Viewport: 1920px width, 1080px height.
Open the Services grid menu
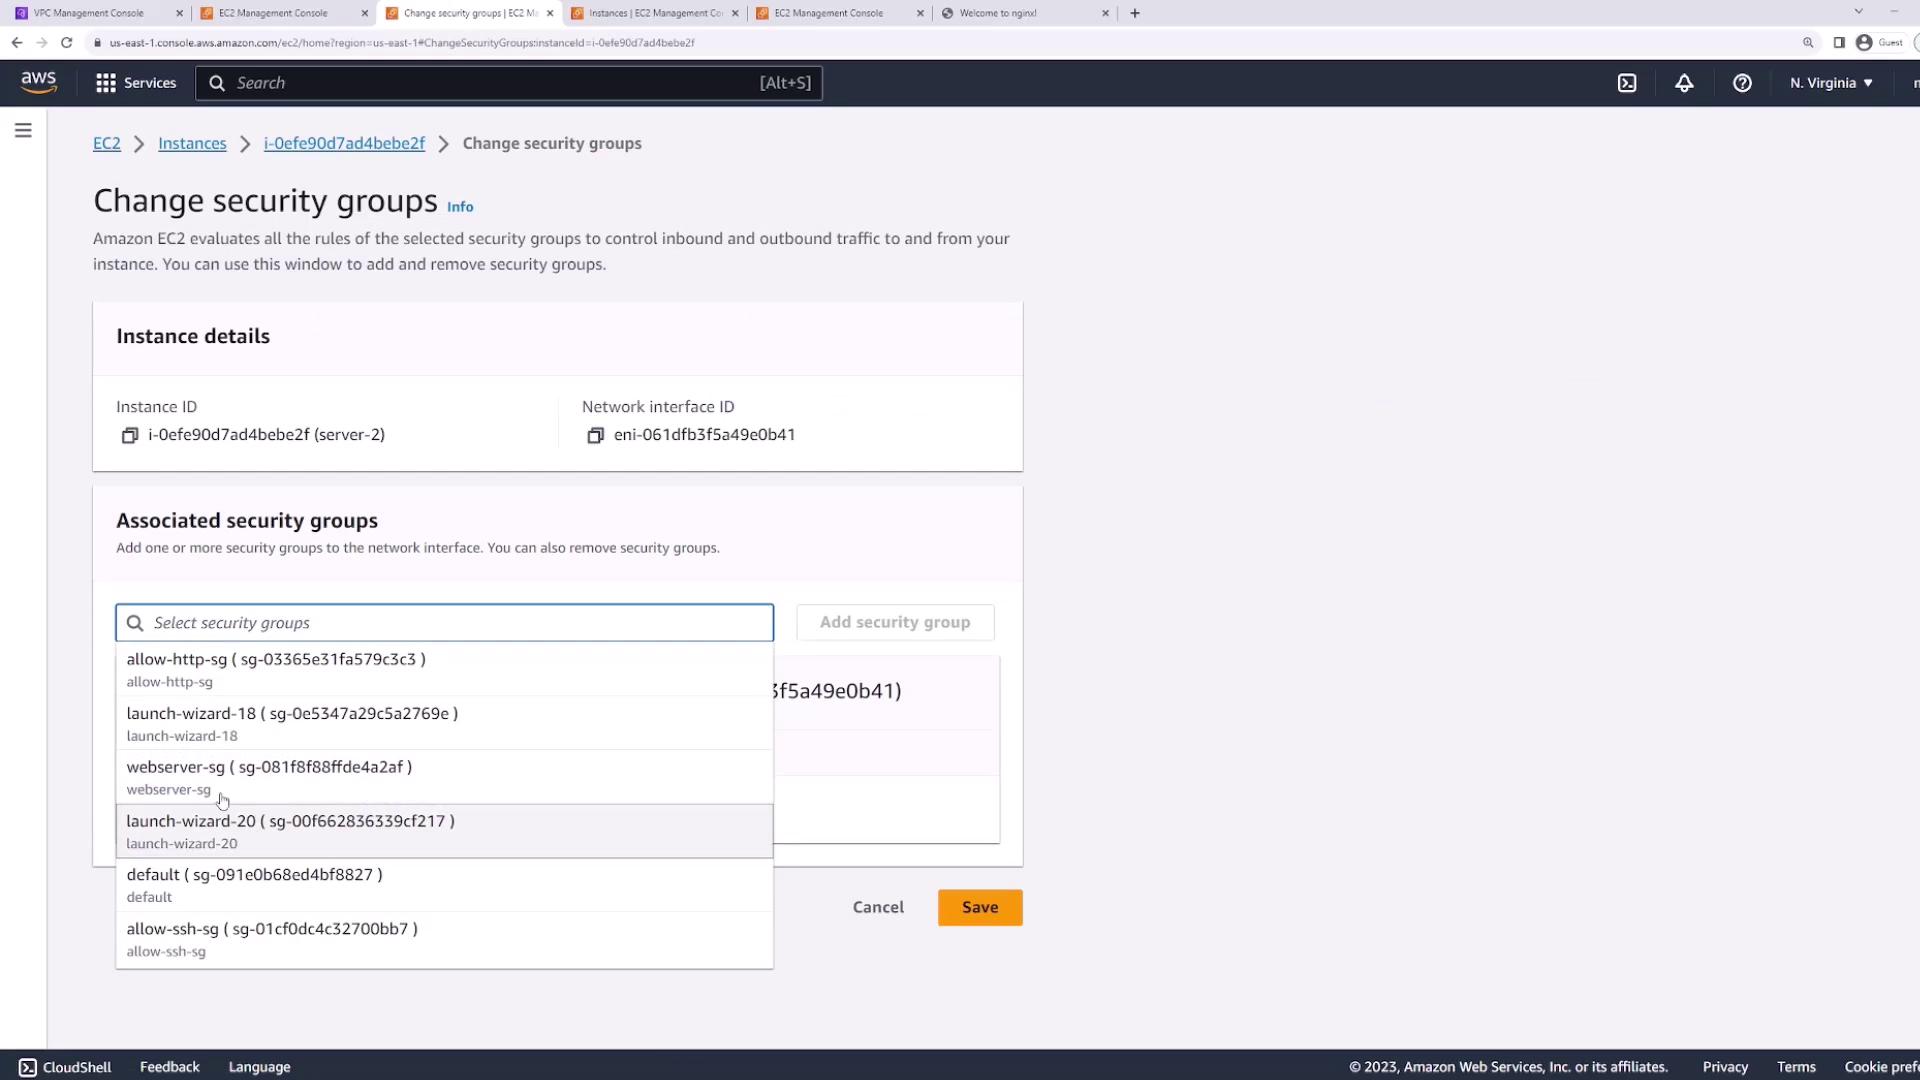106,83
